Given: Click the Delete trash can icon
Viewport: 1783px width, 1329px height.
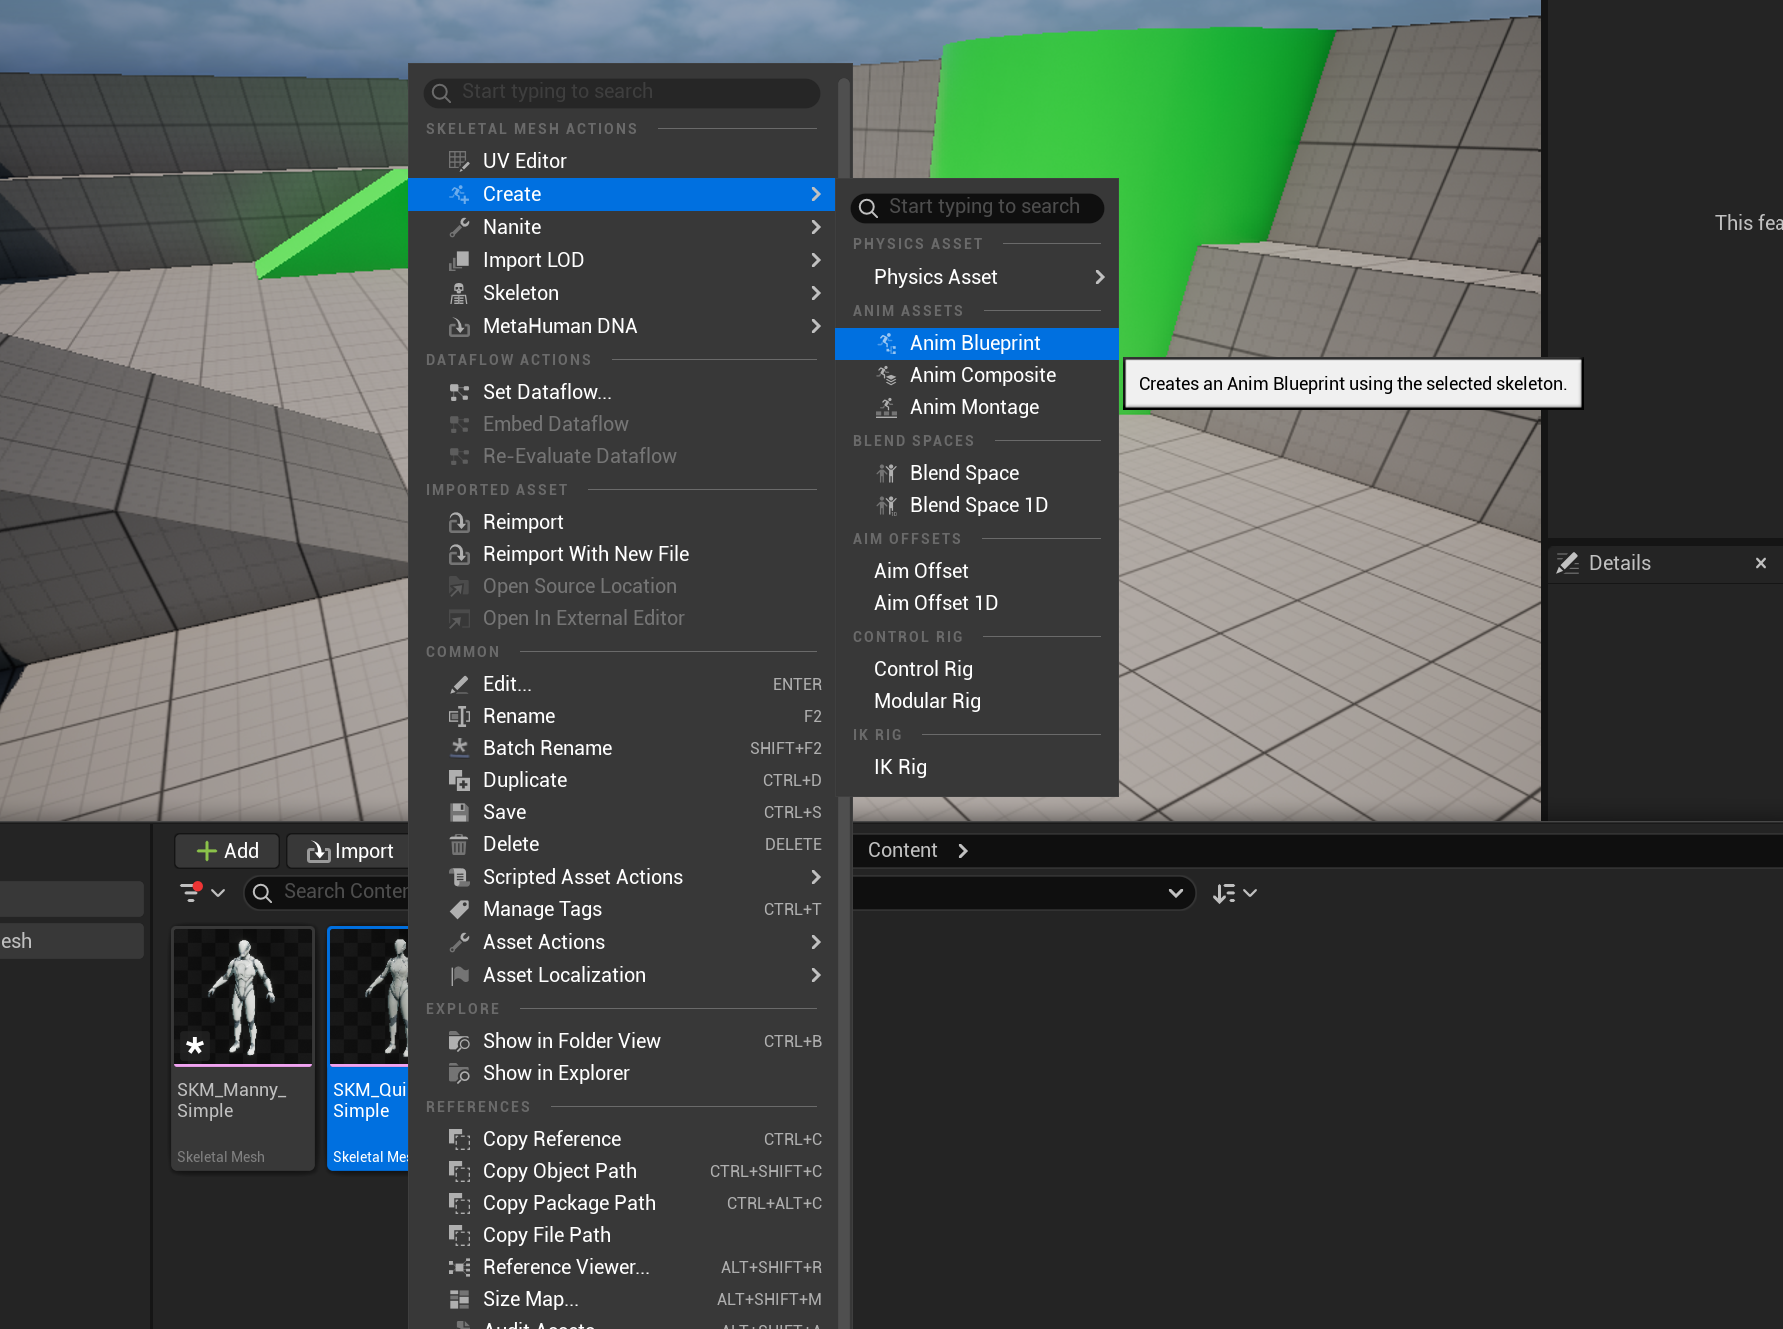Looking at the screenshot, I should coord(459,845).
